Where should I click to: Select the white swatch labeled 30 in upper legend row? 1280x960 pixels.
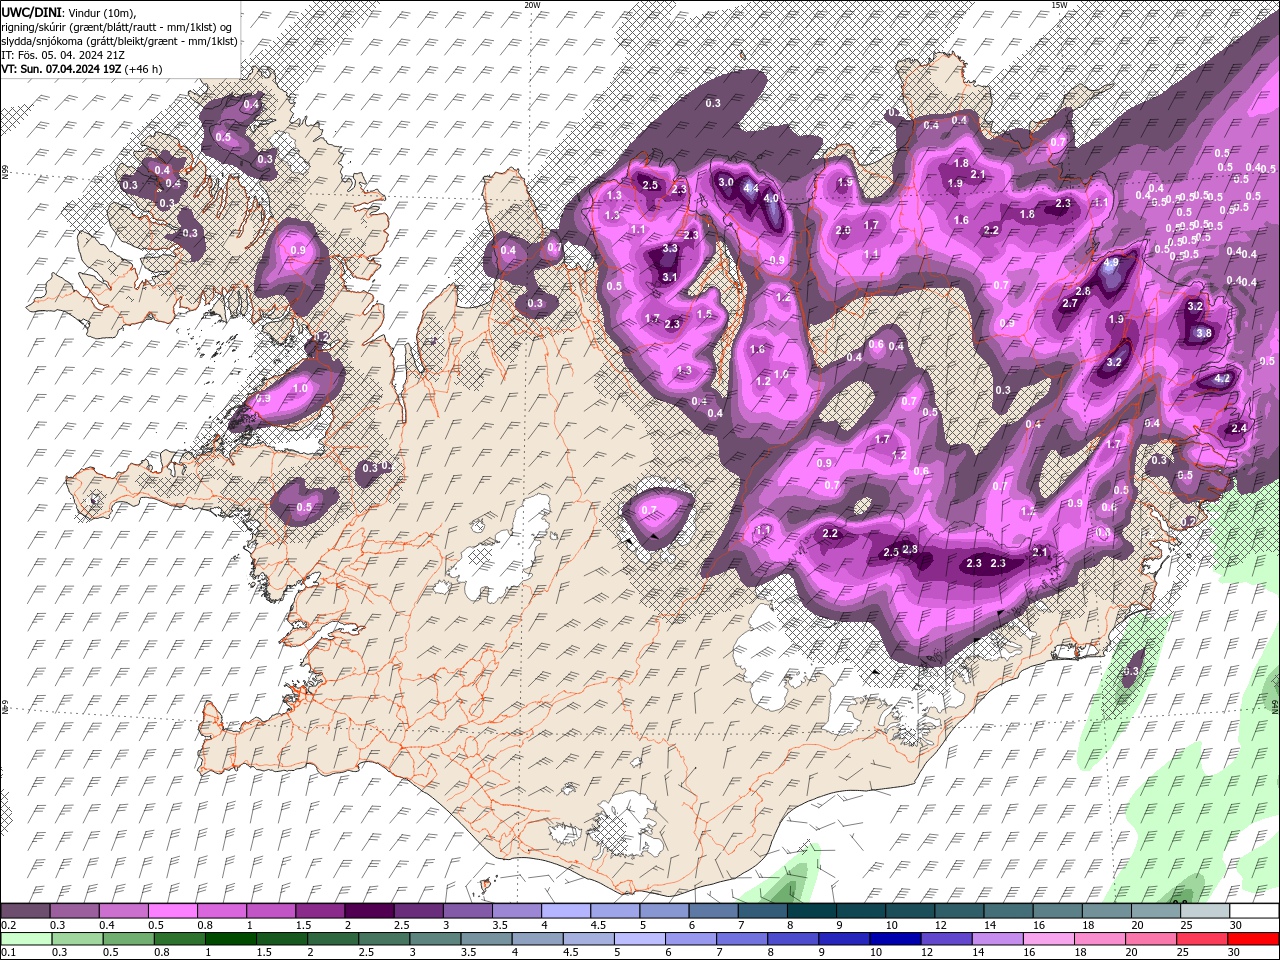tap(1254, 911)
